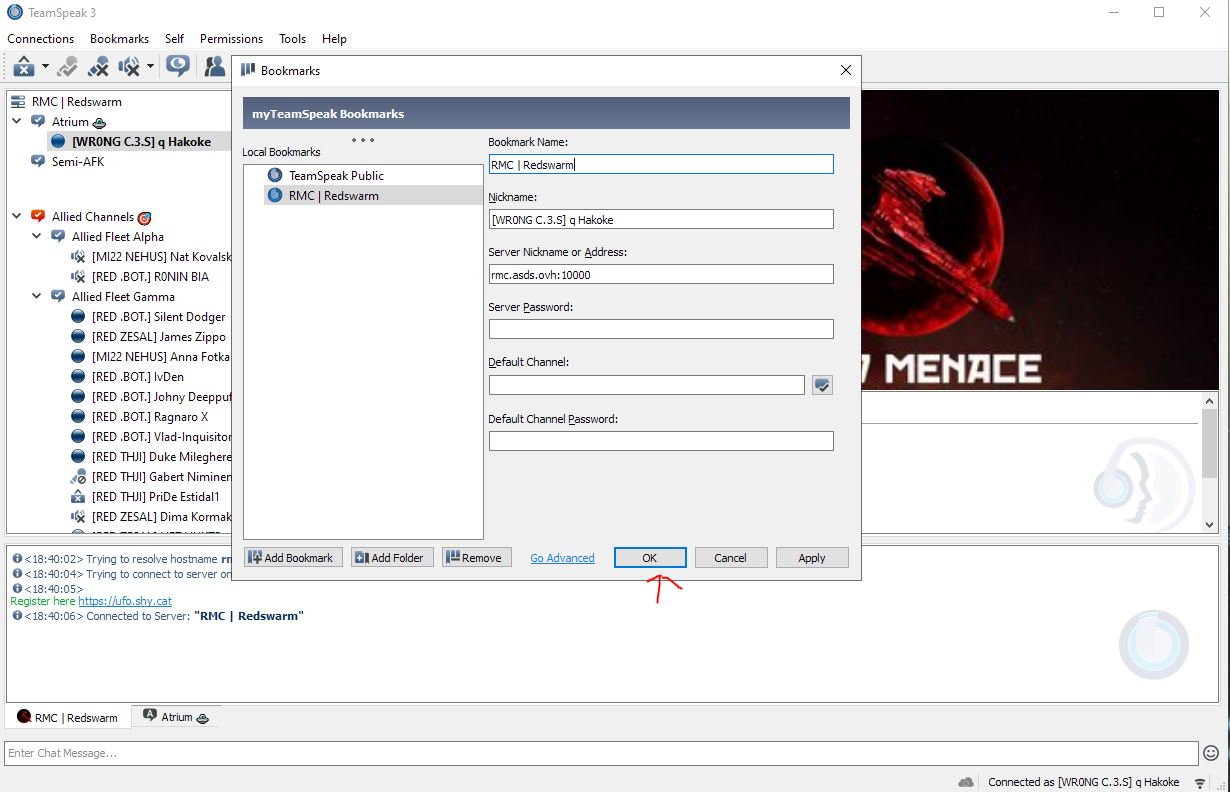Select TeamSpeak Public bookmark
Screen dimensions: 1230x792
(336, 175)
